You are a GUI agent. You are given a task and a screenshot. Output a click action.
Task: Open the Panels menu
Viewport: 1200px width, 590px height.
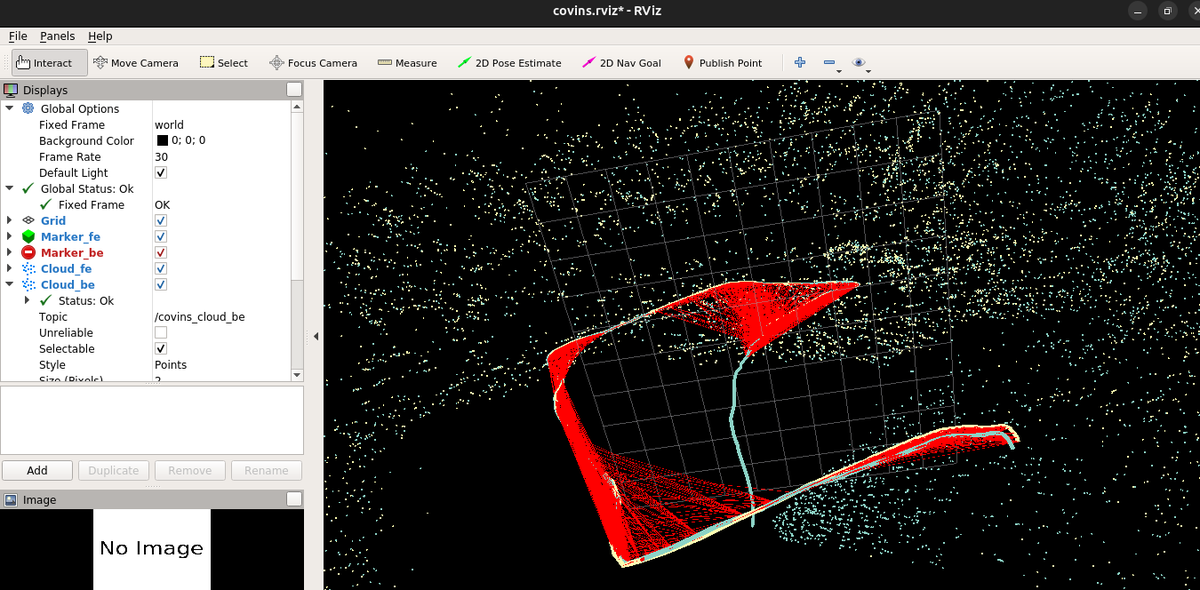(x=57, y=36)
